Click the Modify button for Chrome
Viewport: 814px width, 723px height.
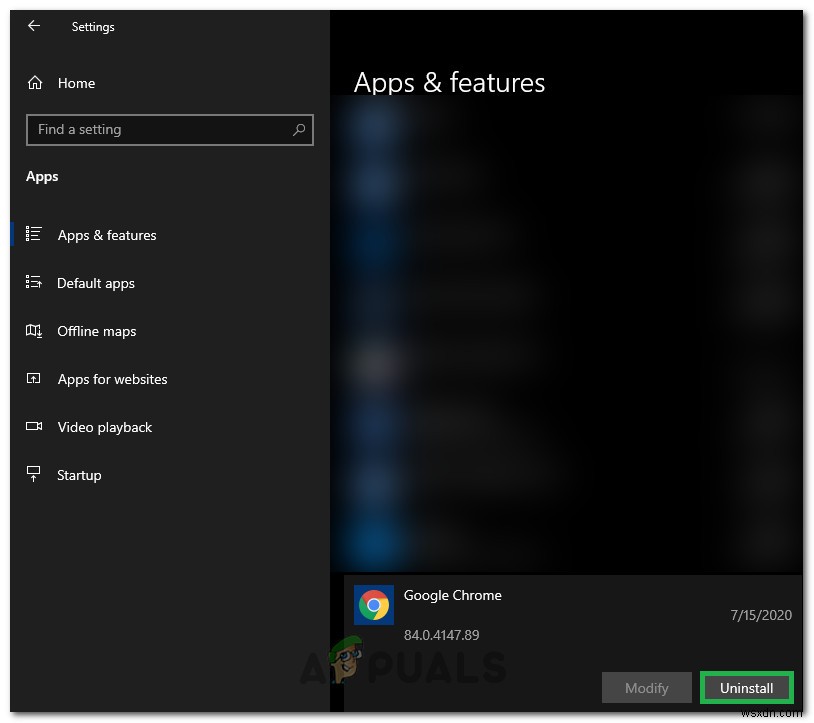click(646, 688)
